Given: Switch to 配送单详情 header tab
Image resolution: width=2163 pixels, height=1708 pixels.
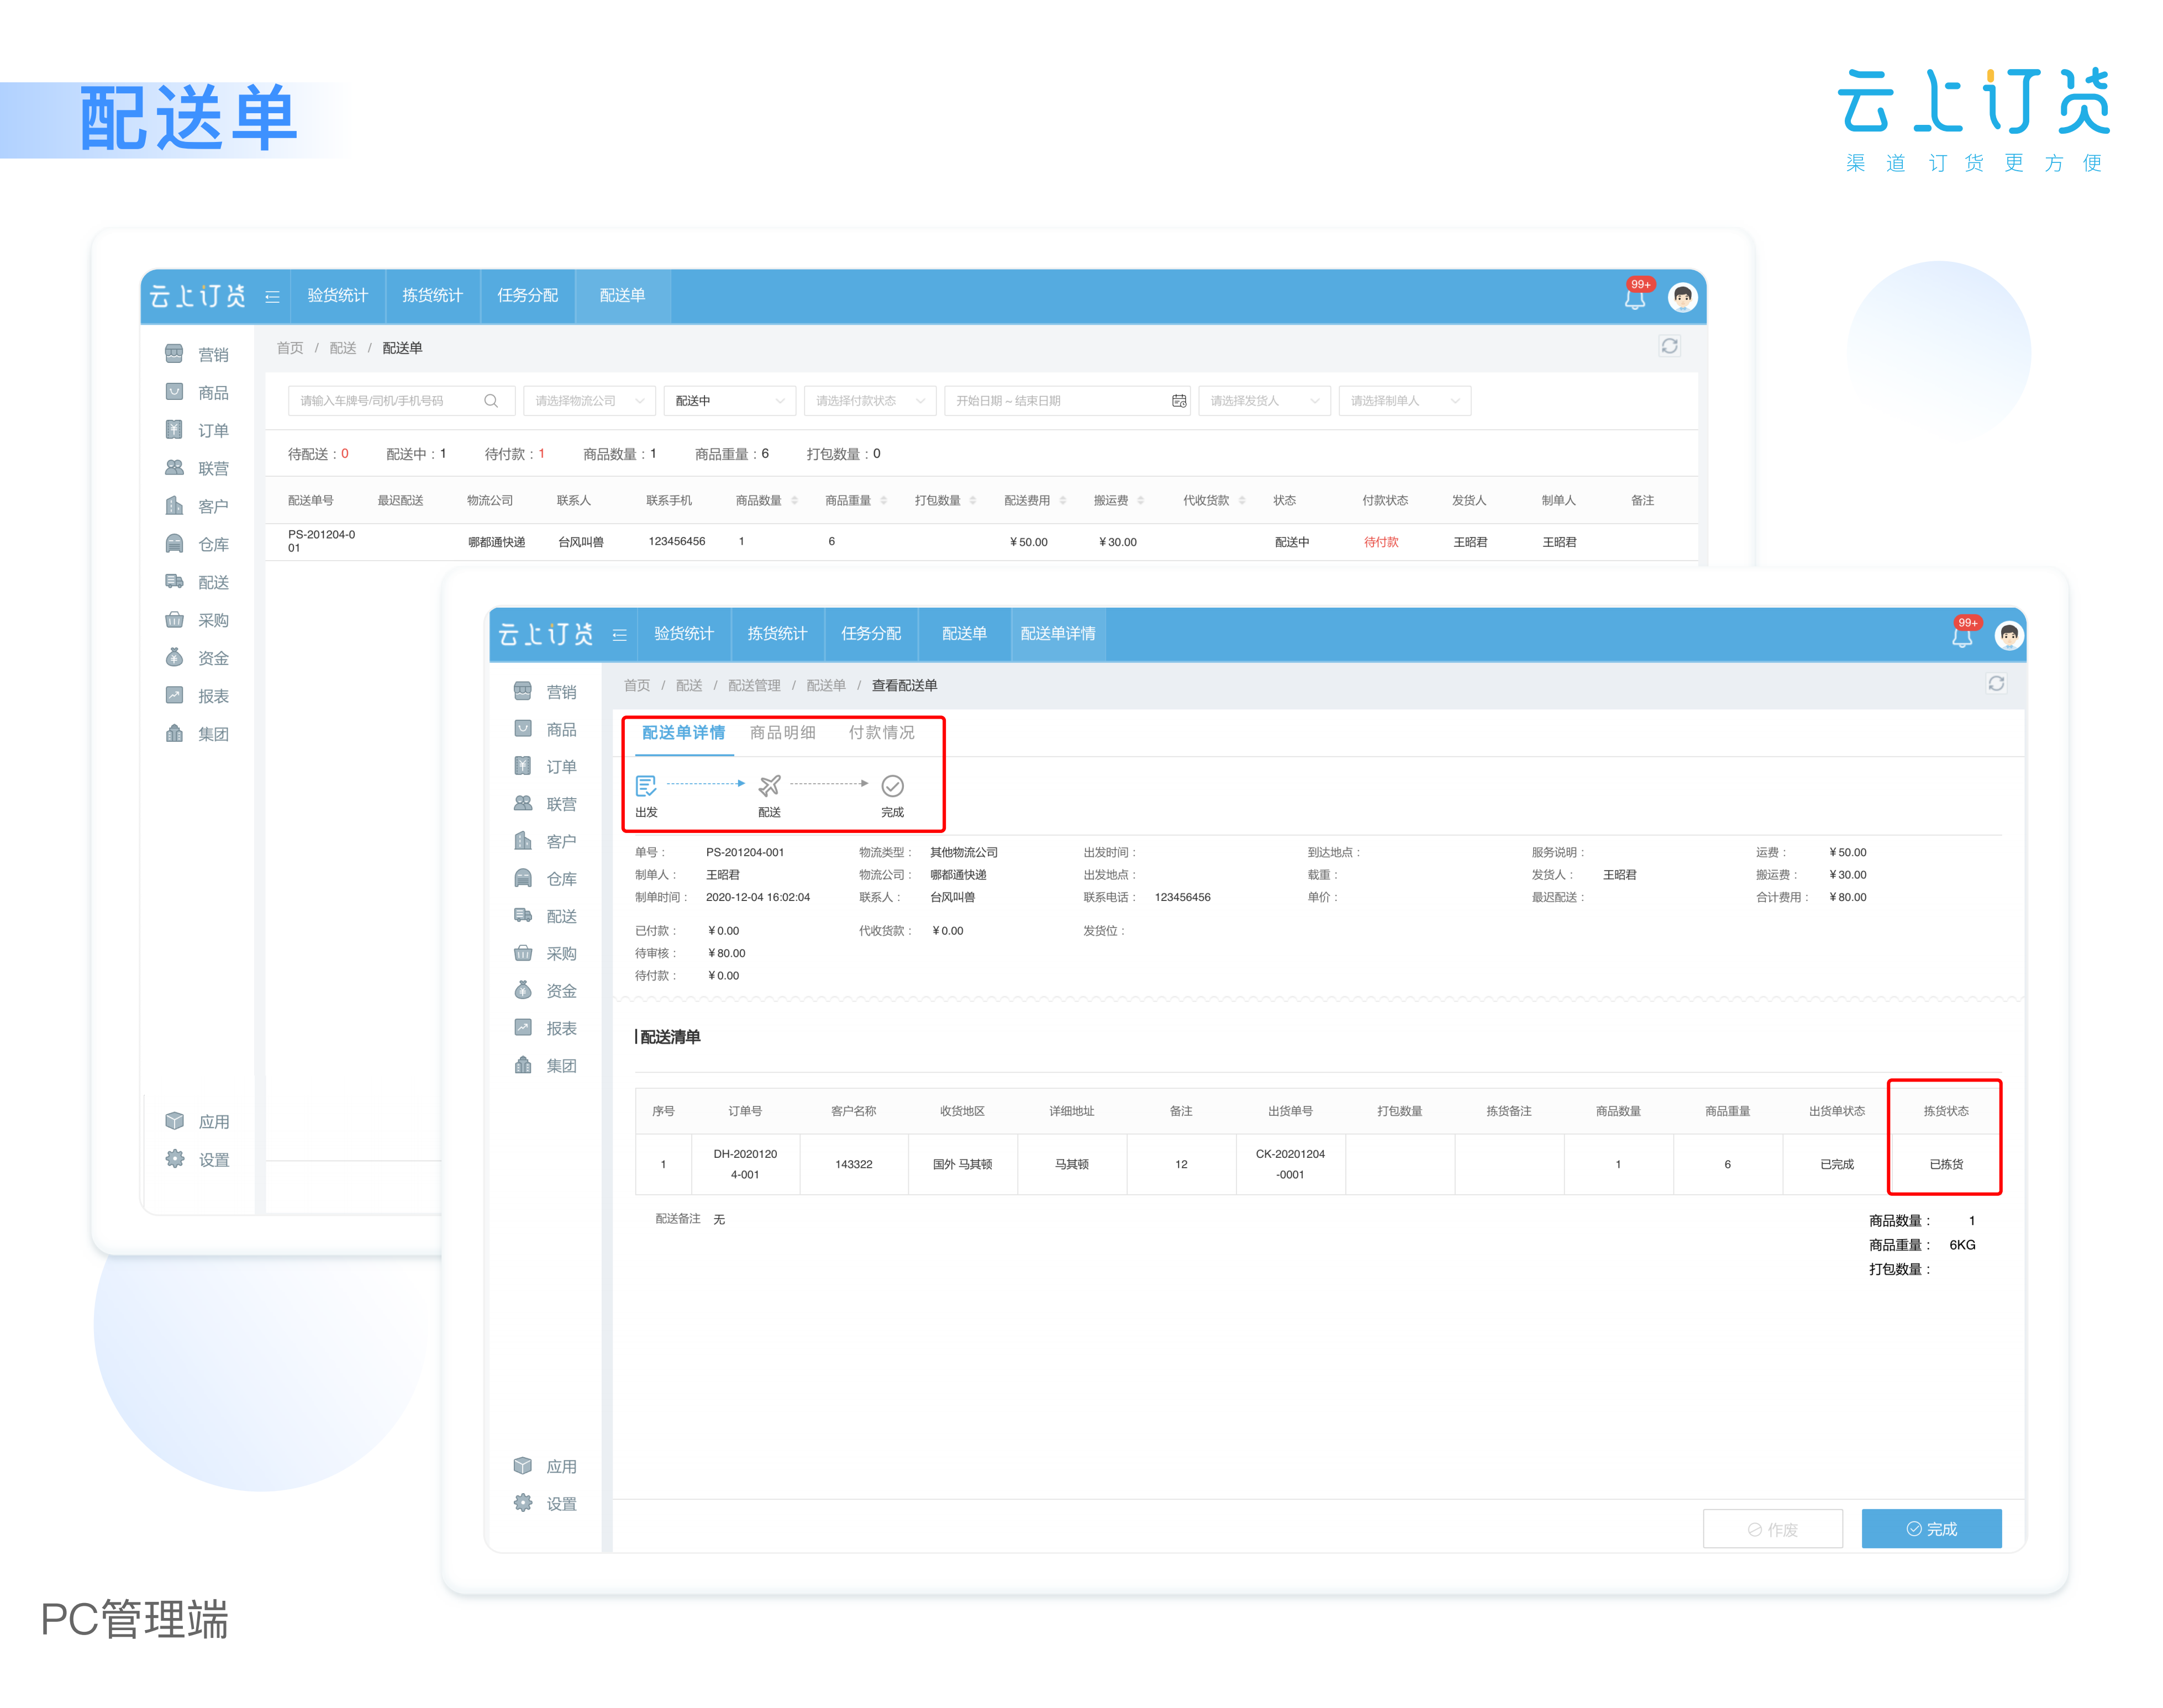Looking at the screenshot, I should click(1058, 634).
